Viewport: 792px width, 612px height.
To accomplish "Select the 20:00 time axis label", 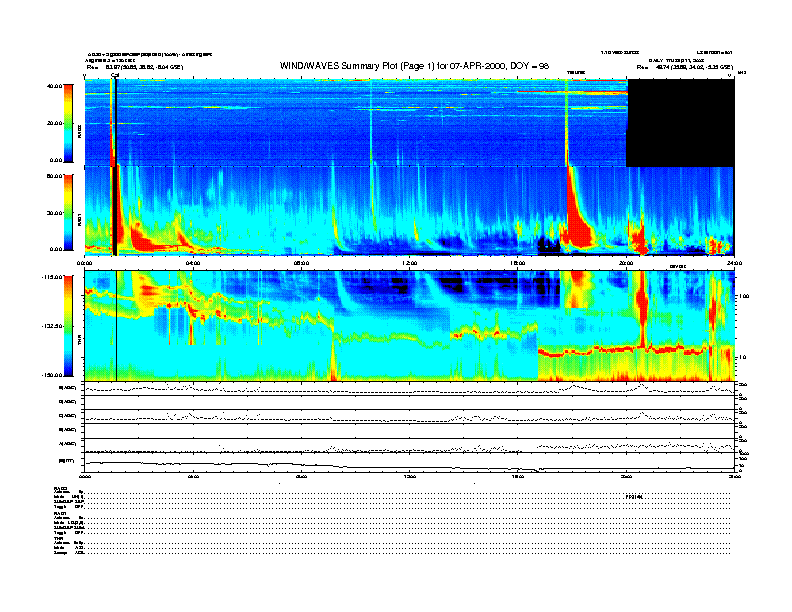I will pos(626,262).
